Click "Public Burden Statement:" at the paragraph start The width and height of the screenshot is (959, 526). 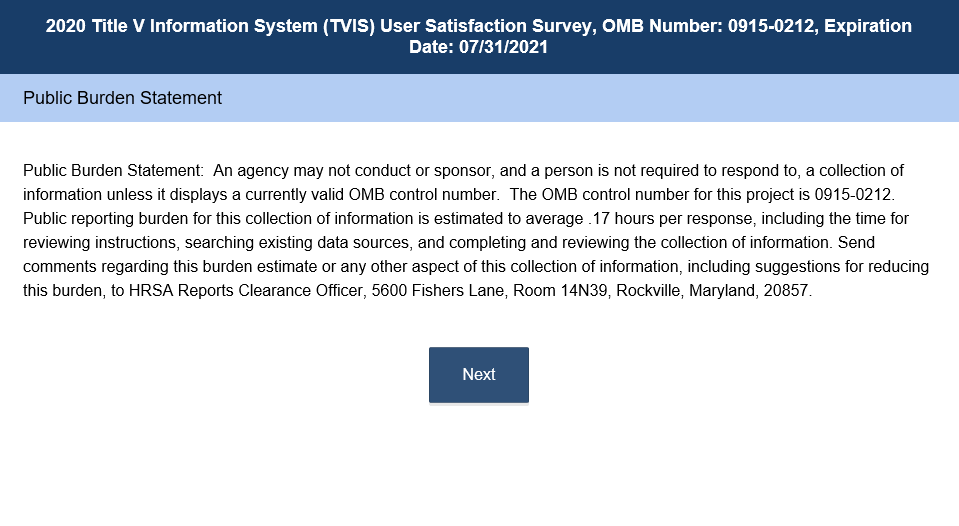click(x=113, y=170)
